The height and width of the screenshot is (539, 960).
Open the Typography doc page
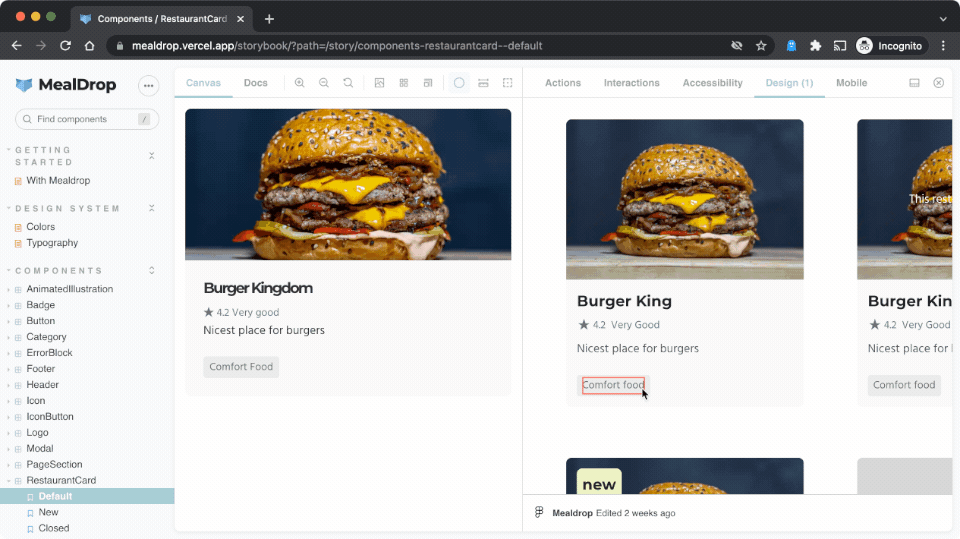tap(52, 243)
